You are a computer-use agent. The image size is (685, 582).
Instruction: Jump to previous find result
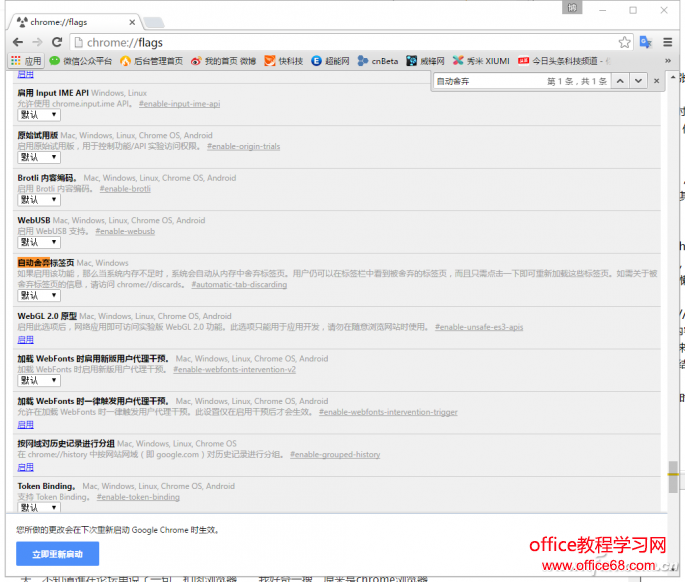(620, 81)
